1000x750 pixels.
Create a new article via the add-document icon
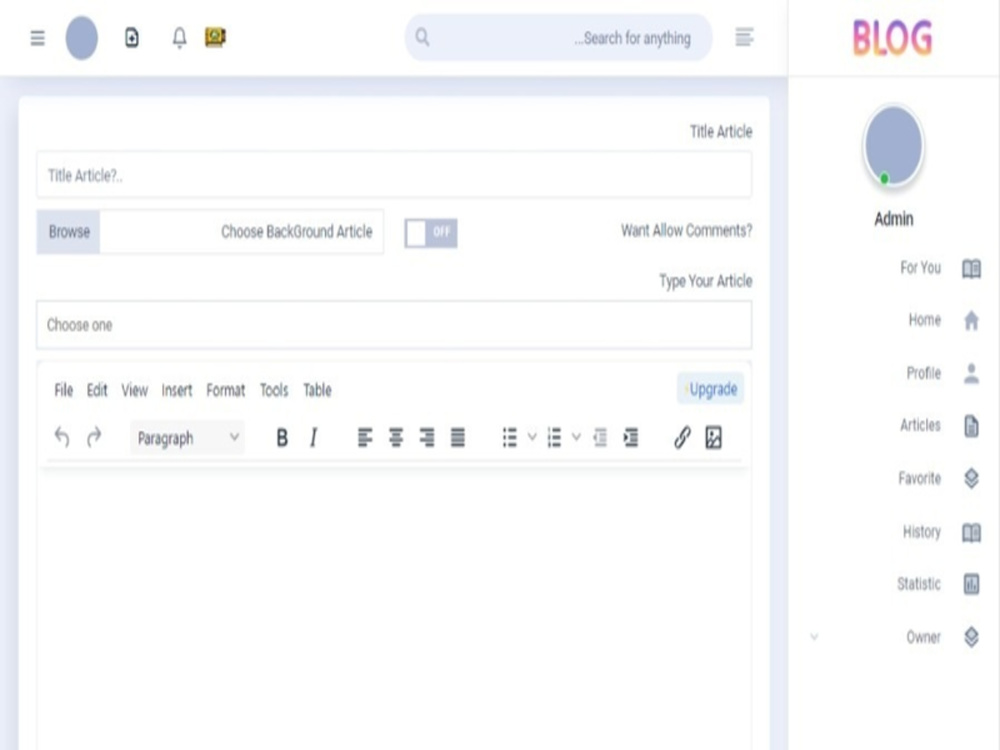pyautogui.click(x=132, y=38)
